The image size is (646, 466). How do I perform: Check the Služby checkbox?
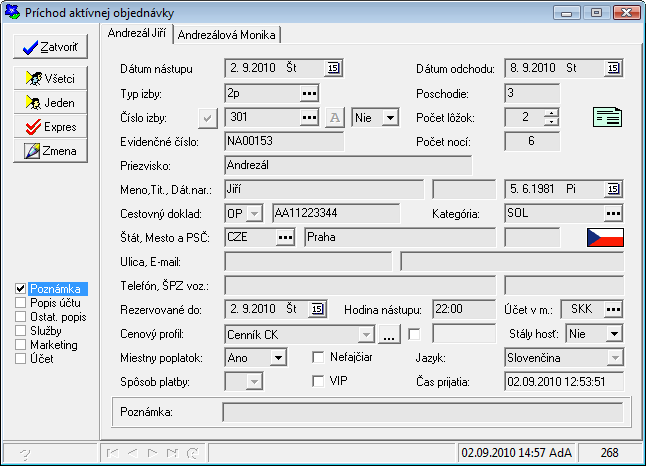(20, 331)
